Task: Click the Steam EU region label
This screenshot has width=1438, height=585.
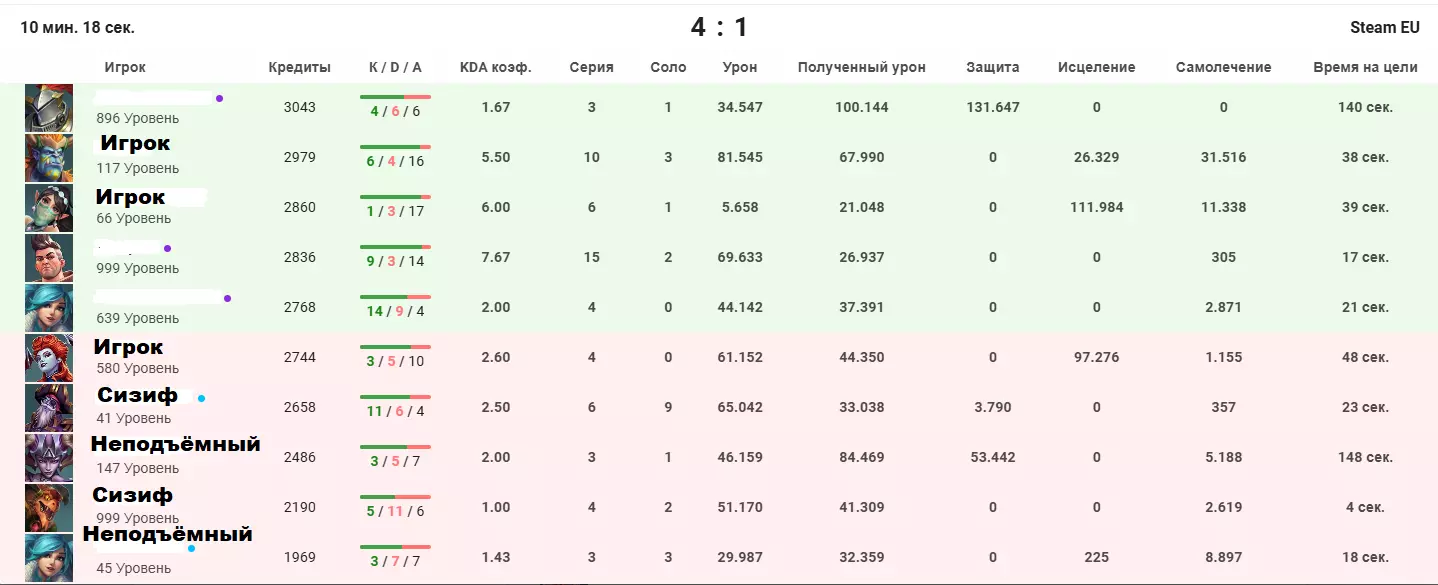Action: (1384, 28)
